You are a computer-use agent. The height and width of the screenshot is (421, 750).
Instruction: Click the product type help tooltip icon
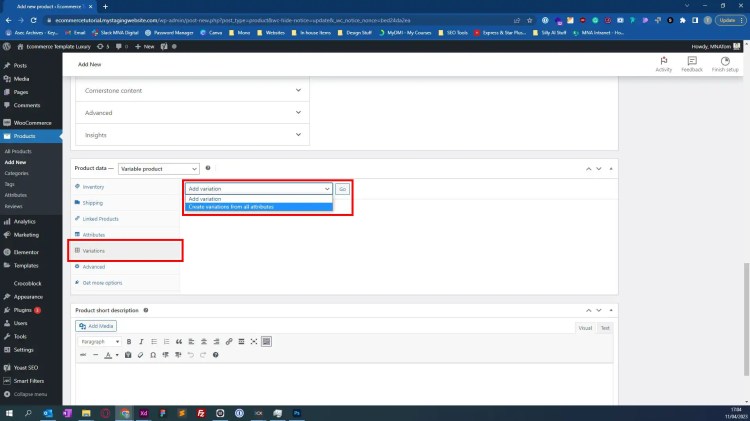click(208, 168)
